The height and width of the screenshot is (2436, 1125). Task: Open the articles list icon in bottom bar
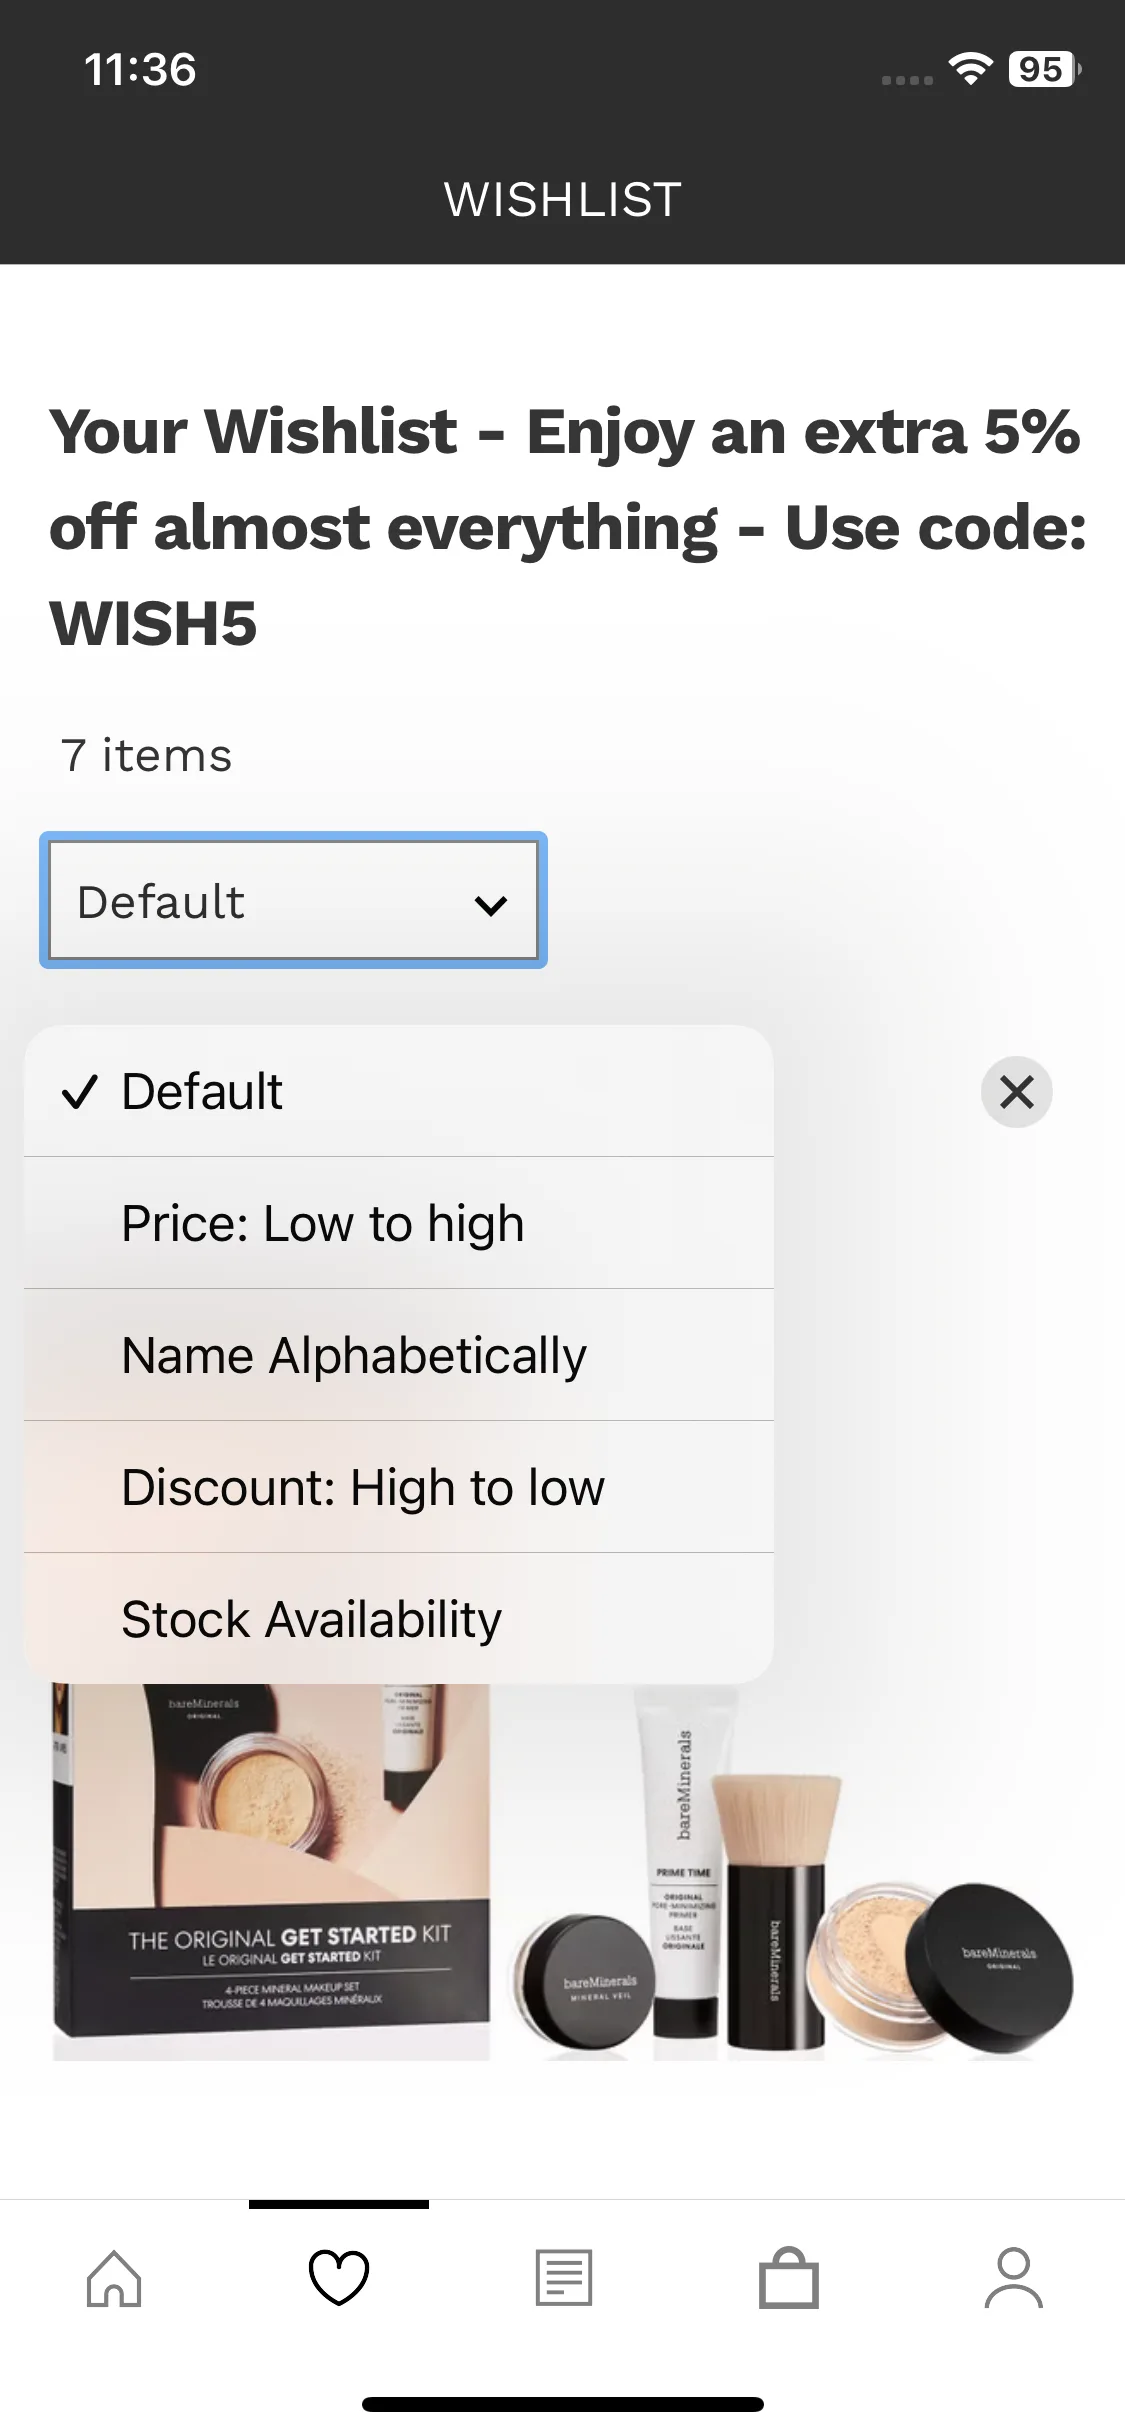point(564,2278)
